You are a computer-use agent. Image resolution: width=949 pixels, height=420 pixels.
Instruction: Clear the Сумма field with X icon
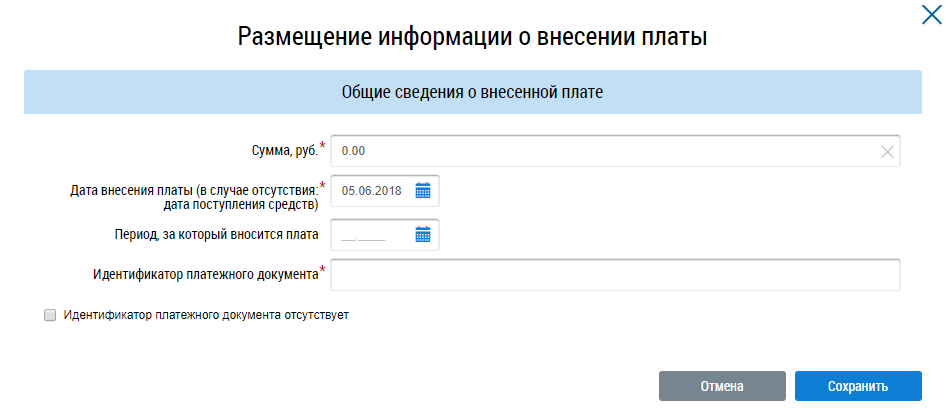[x=887, y=152]
